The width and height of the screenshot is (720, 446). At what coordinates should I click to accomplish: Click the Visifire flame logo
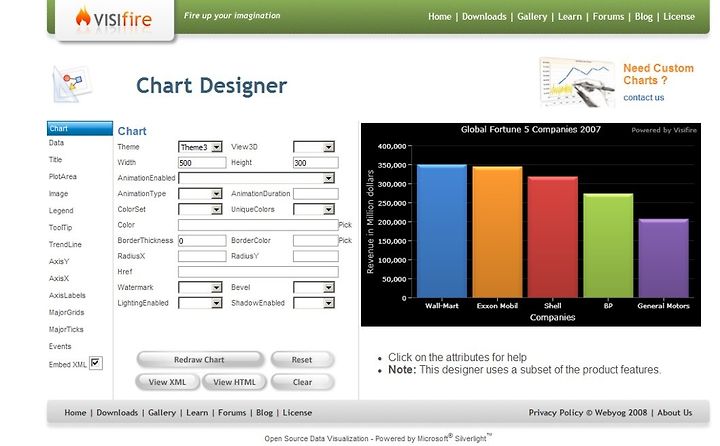coord(113,18)
